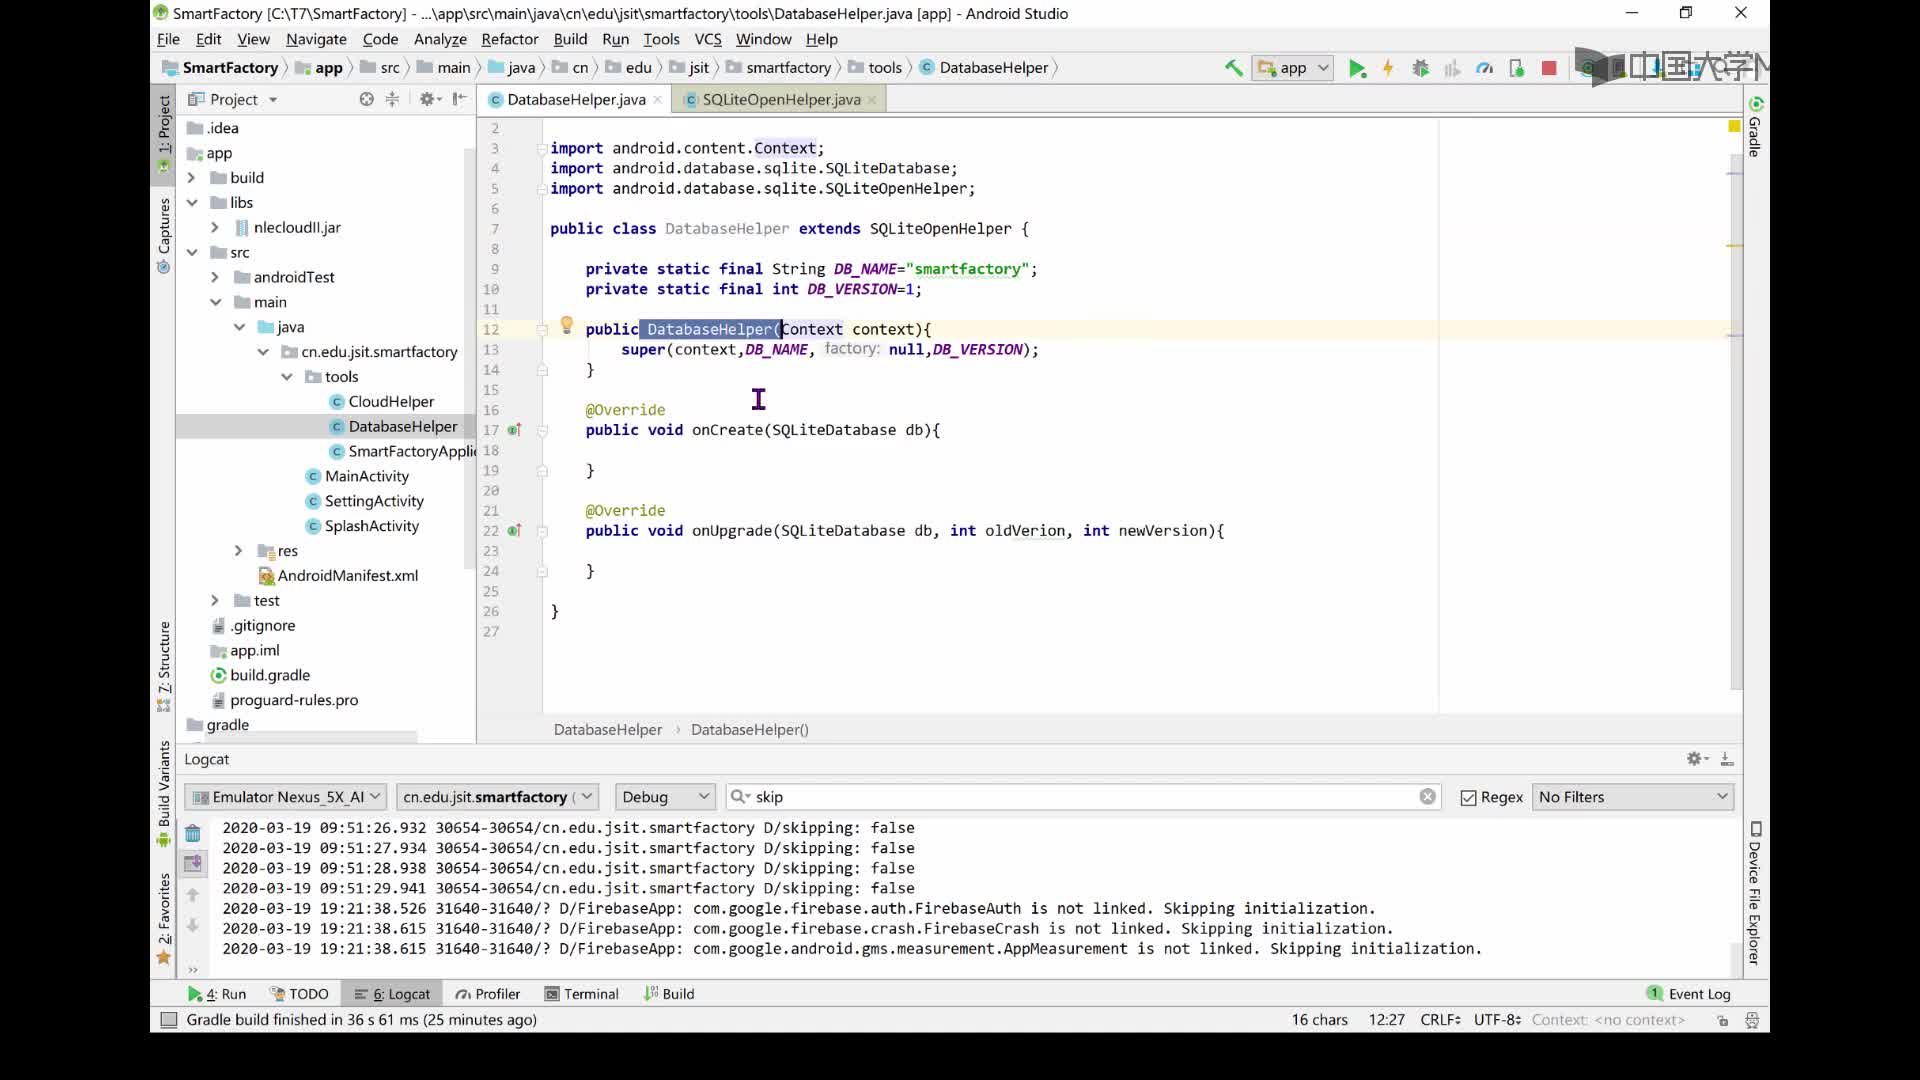This screenshot has height=1080, width=1920.
Task: Open the Navigate menu
Action: [x=316, y=39]
